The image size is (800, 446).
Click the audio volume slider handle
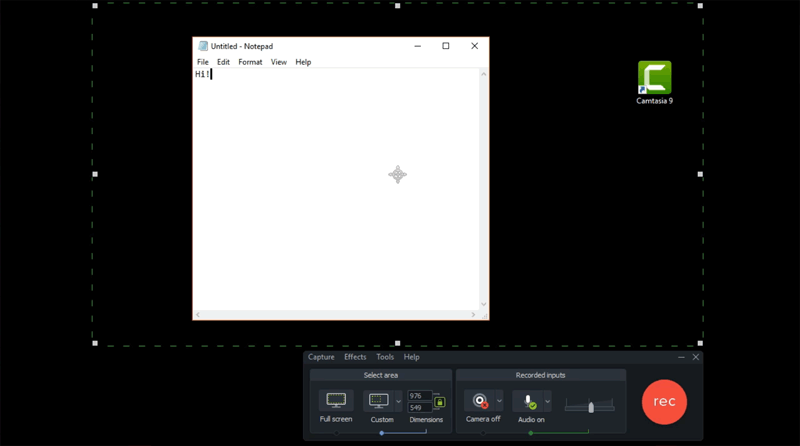(x=591, y=406)
